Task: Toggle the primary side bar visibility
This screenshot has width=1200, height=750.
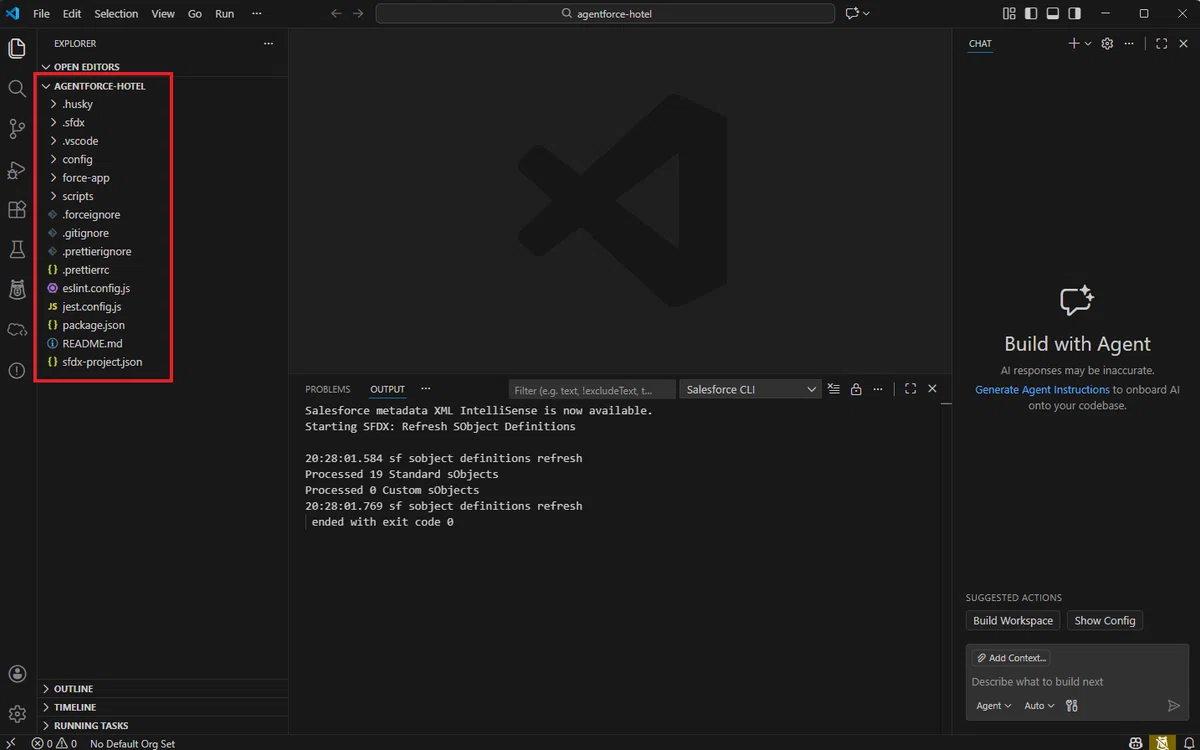Action: pyautogui.click(x=1030, y=14)
